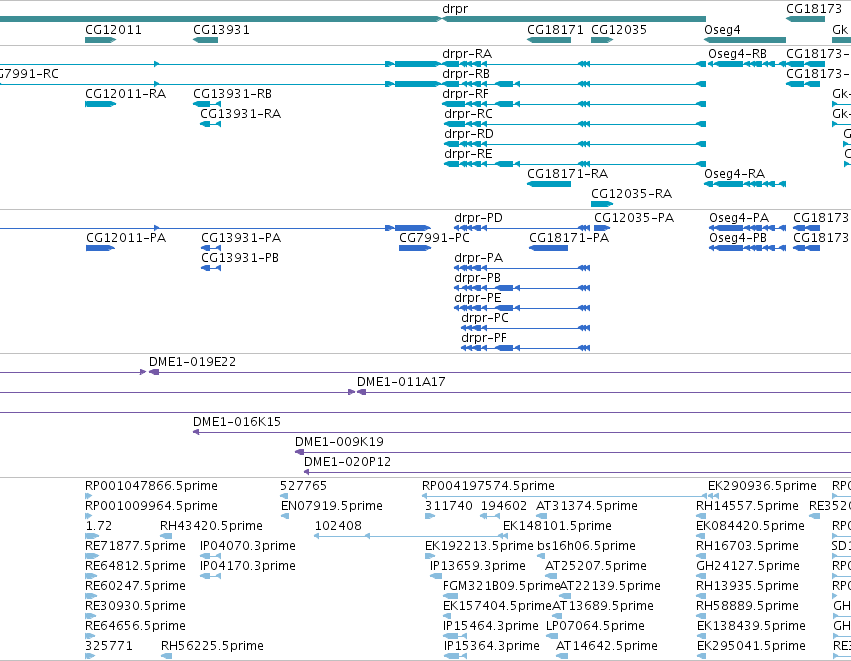
Task: Click feature 527765
Action: 303,486
